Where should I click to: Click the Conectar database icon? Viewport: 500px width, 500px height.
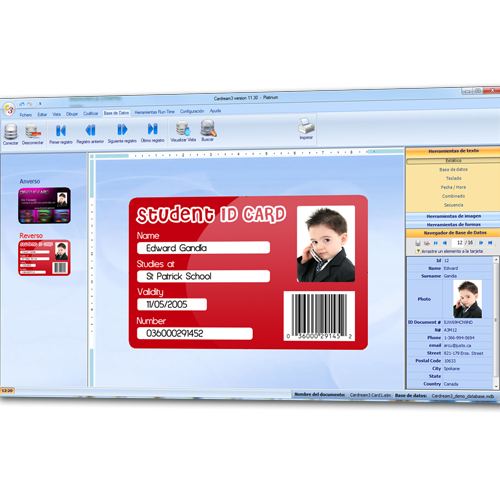pos(11,134)
